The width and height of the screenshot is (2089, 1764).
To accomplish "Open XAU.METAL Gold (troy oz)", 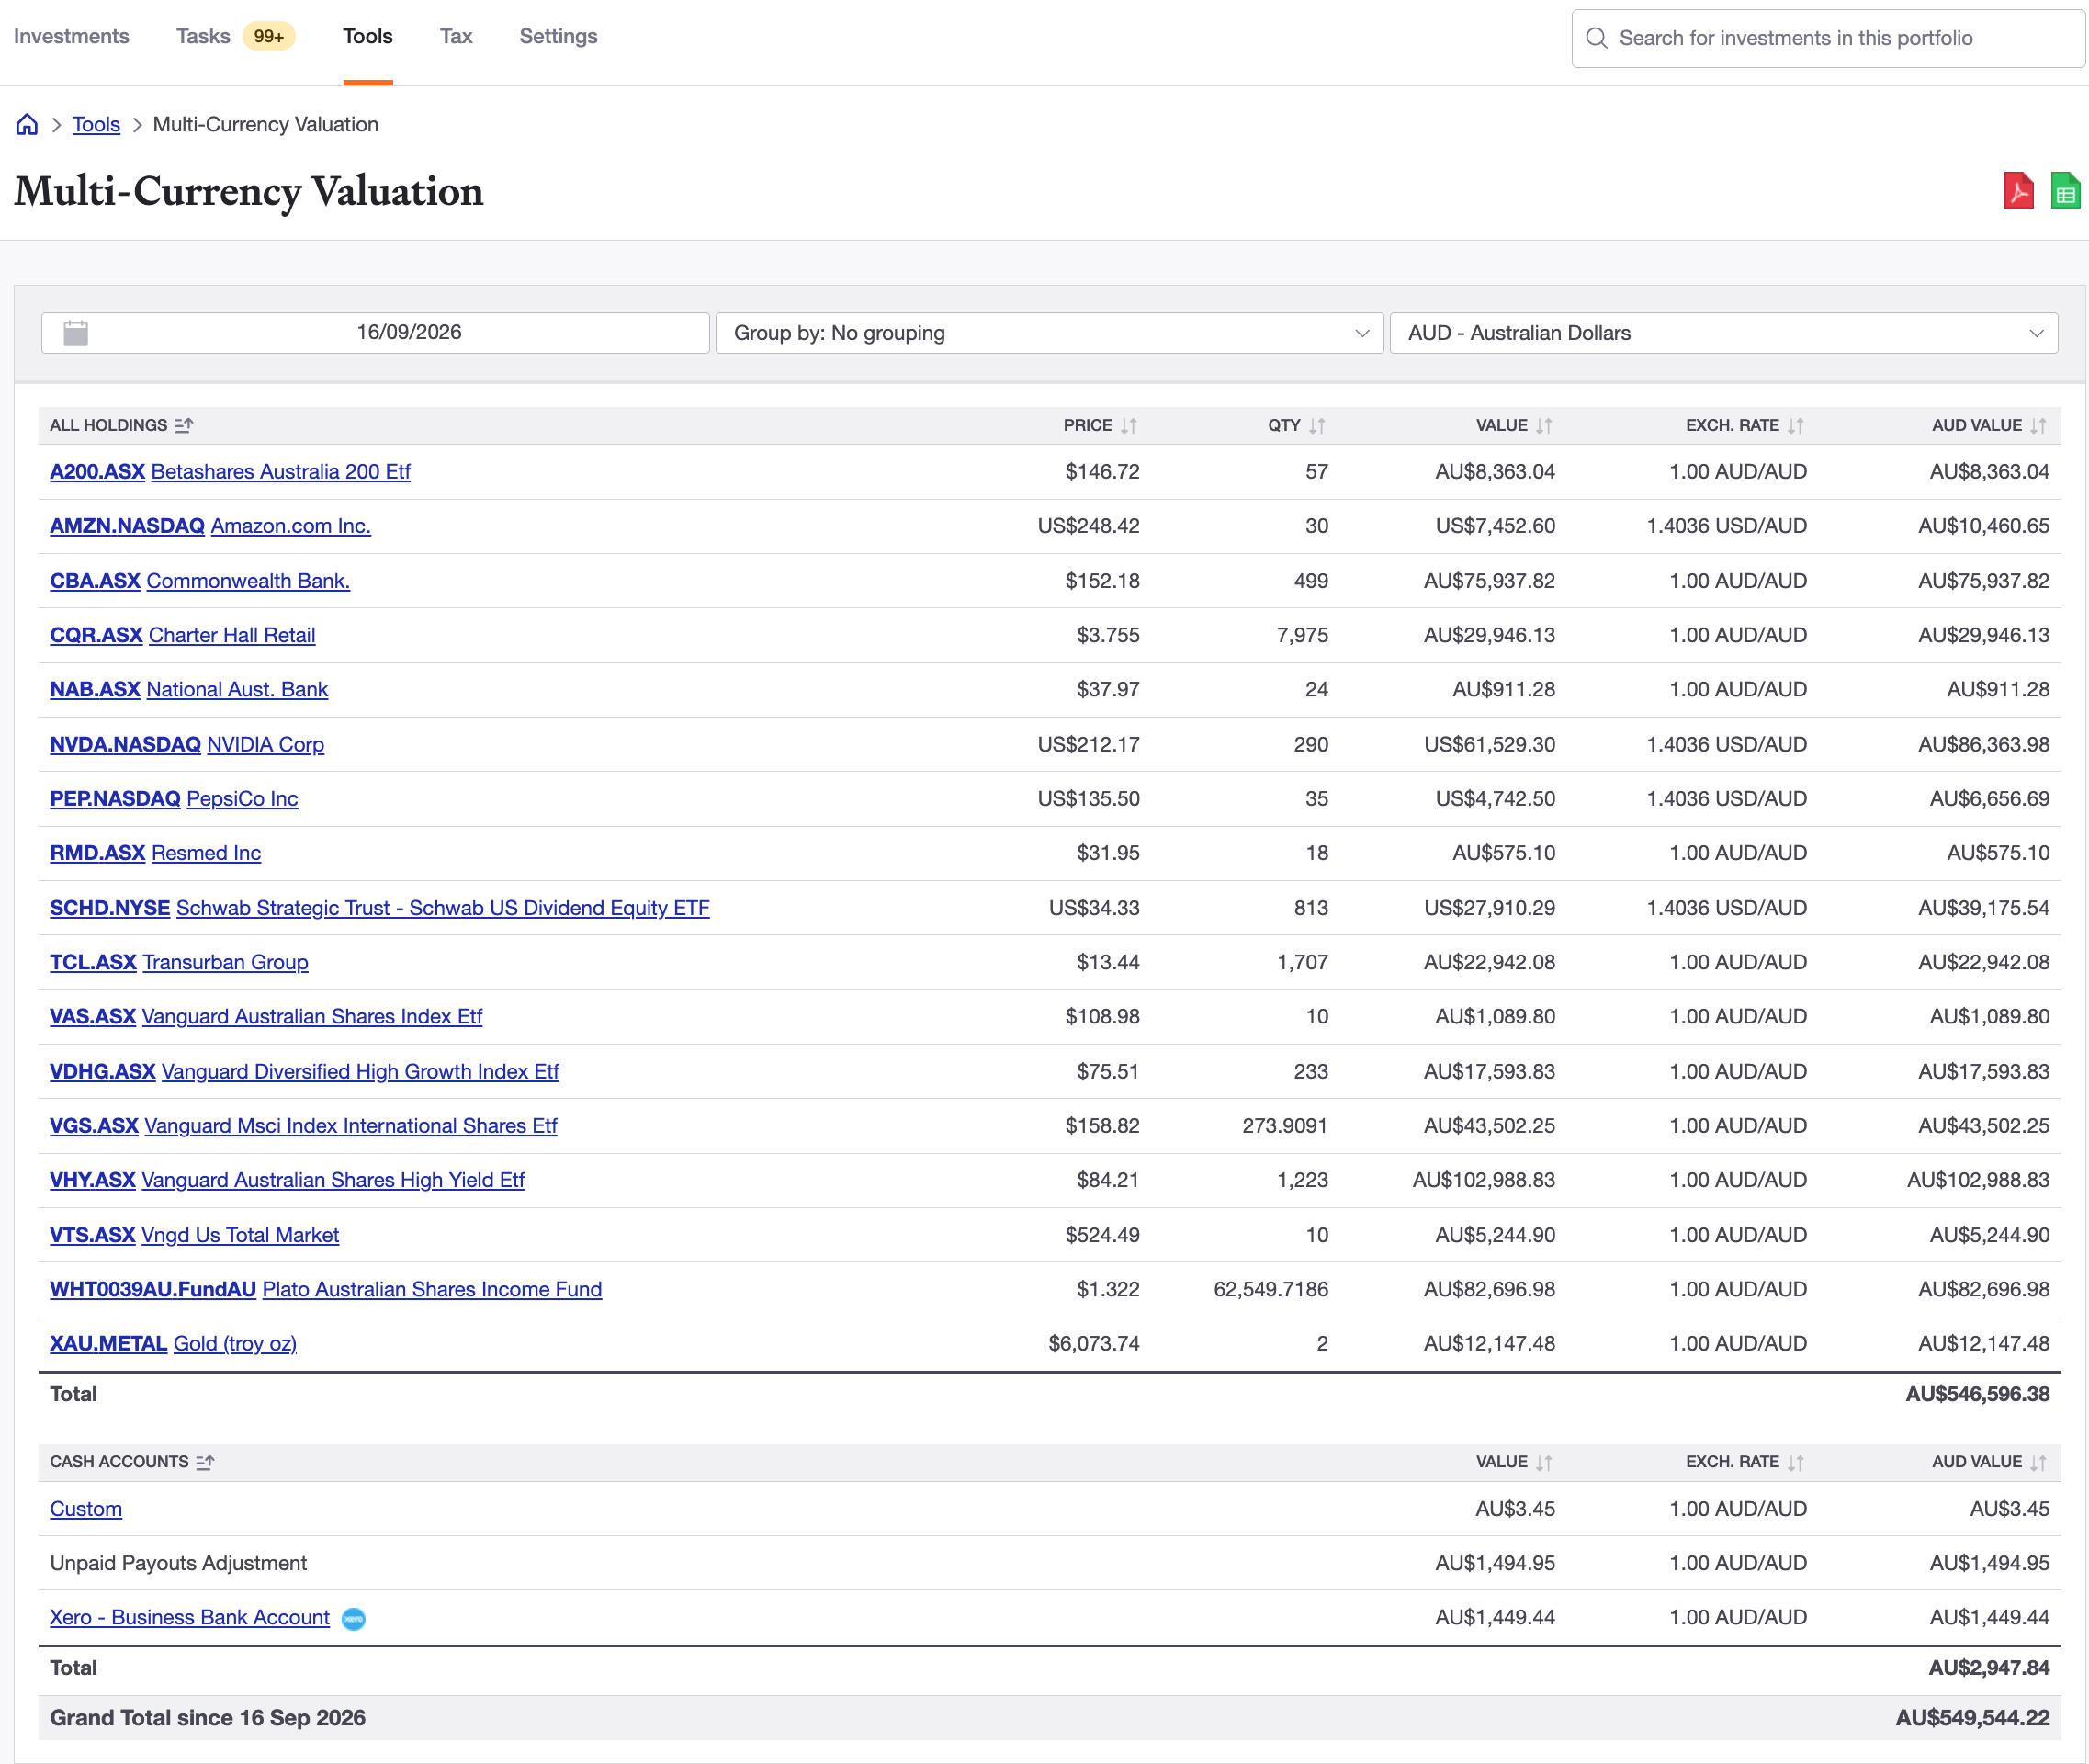I will (x=173, y=1343).
